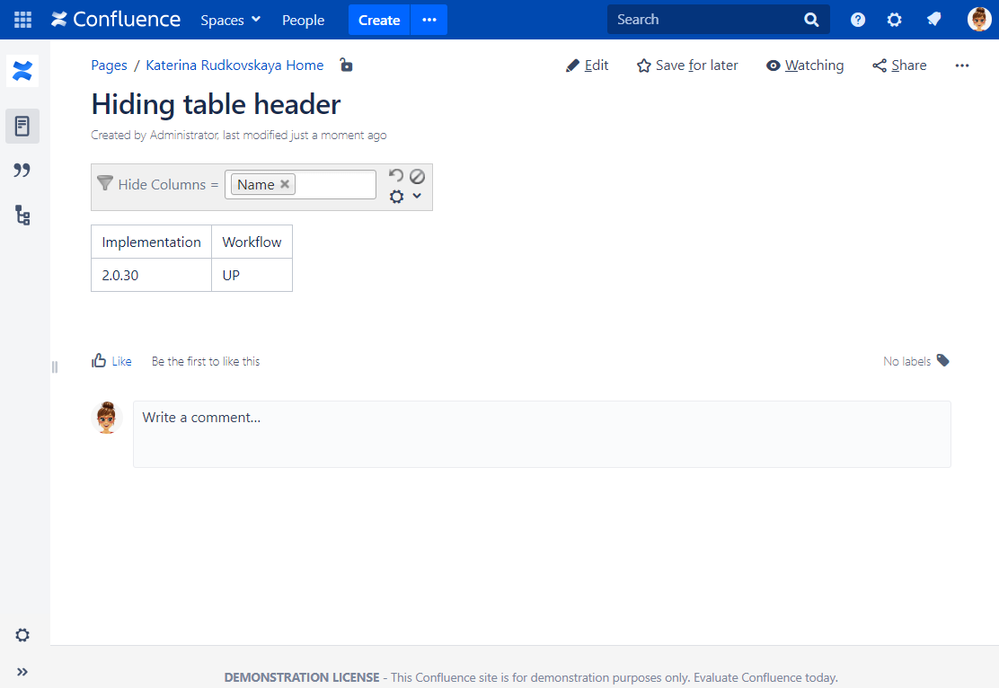Toggle the Watching button
999x688 pixels.
tap(805, 66)
